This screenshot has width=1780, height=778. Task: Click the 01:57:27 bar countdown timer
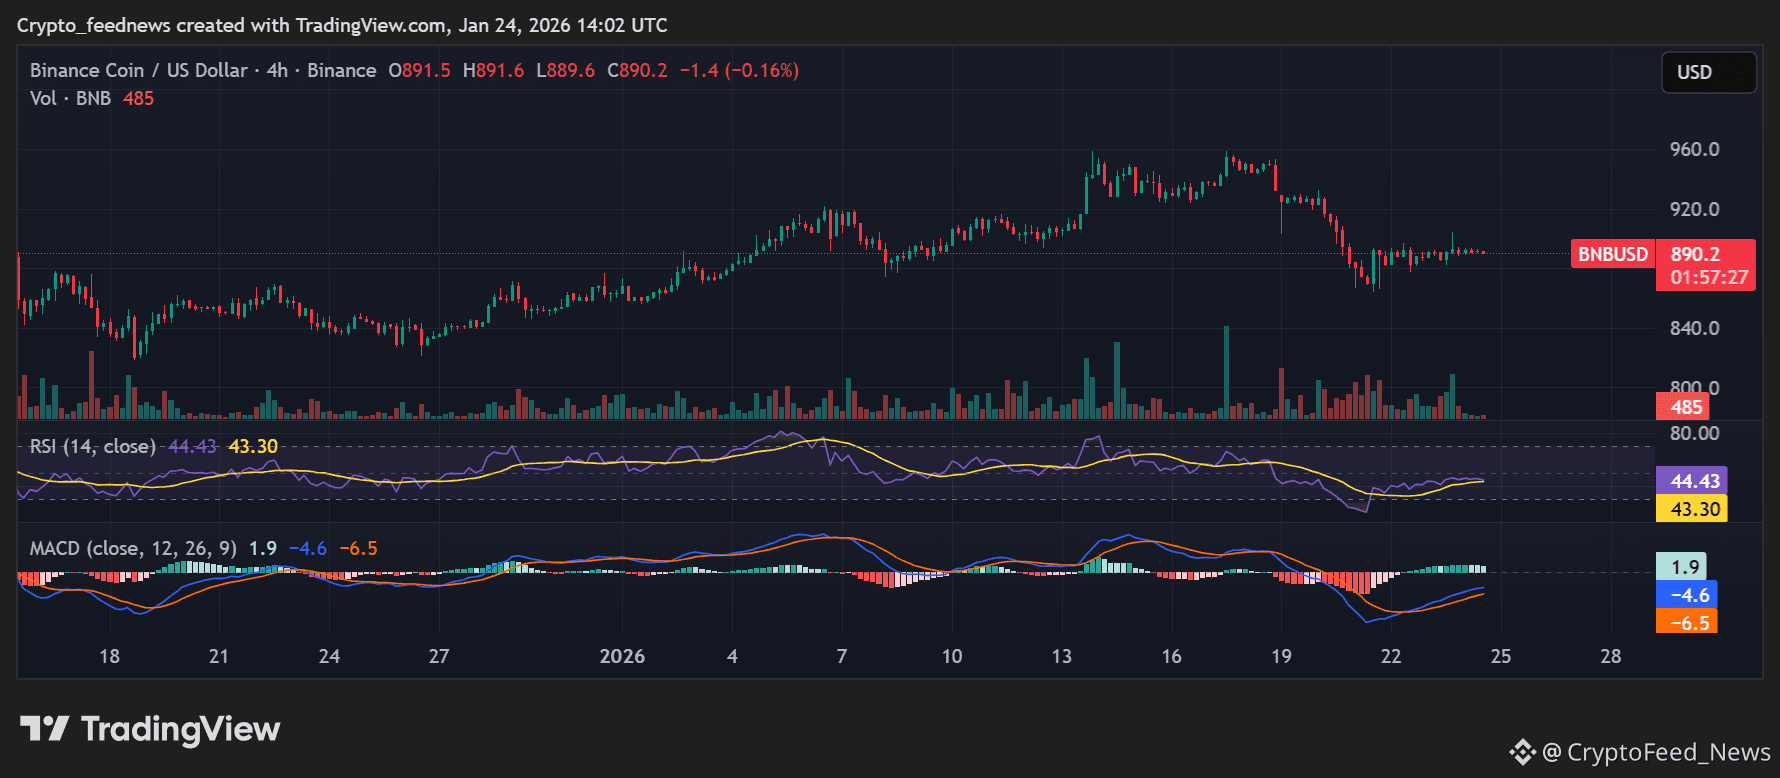(1709, 277)
